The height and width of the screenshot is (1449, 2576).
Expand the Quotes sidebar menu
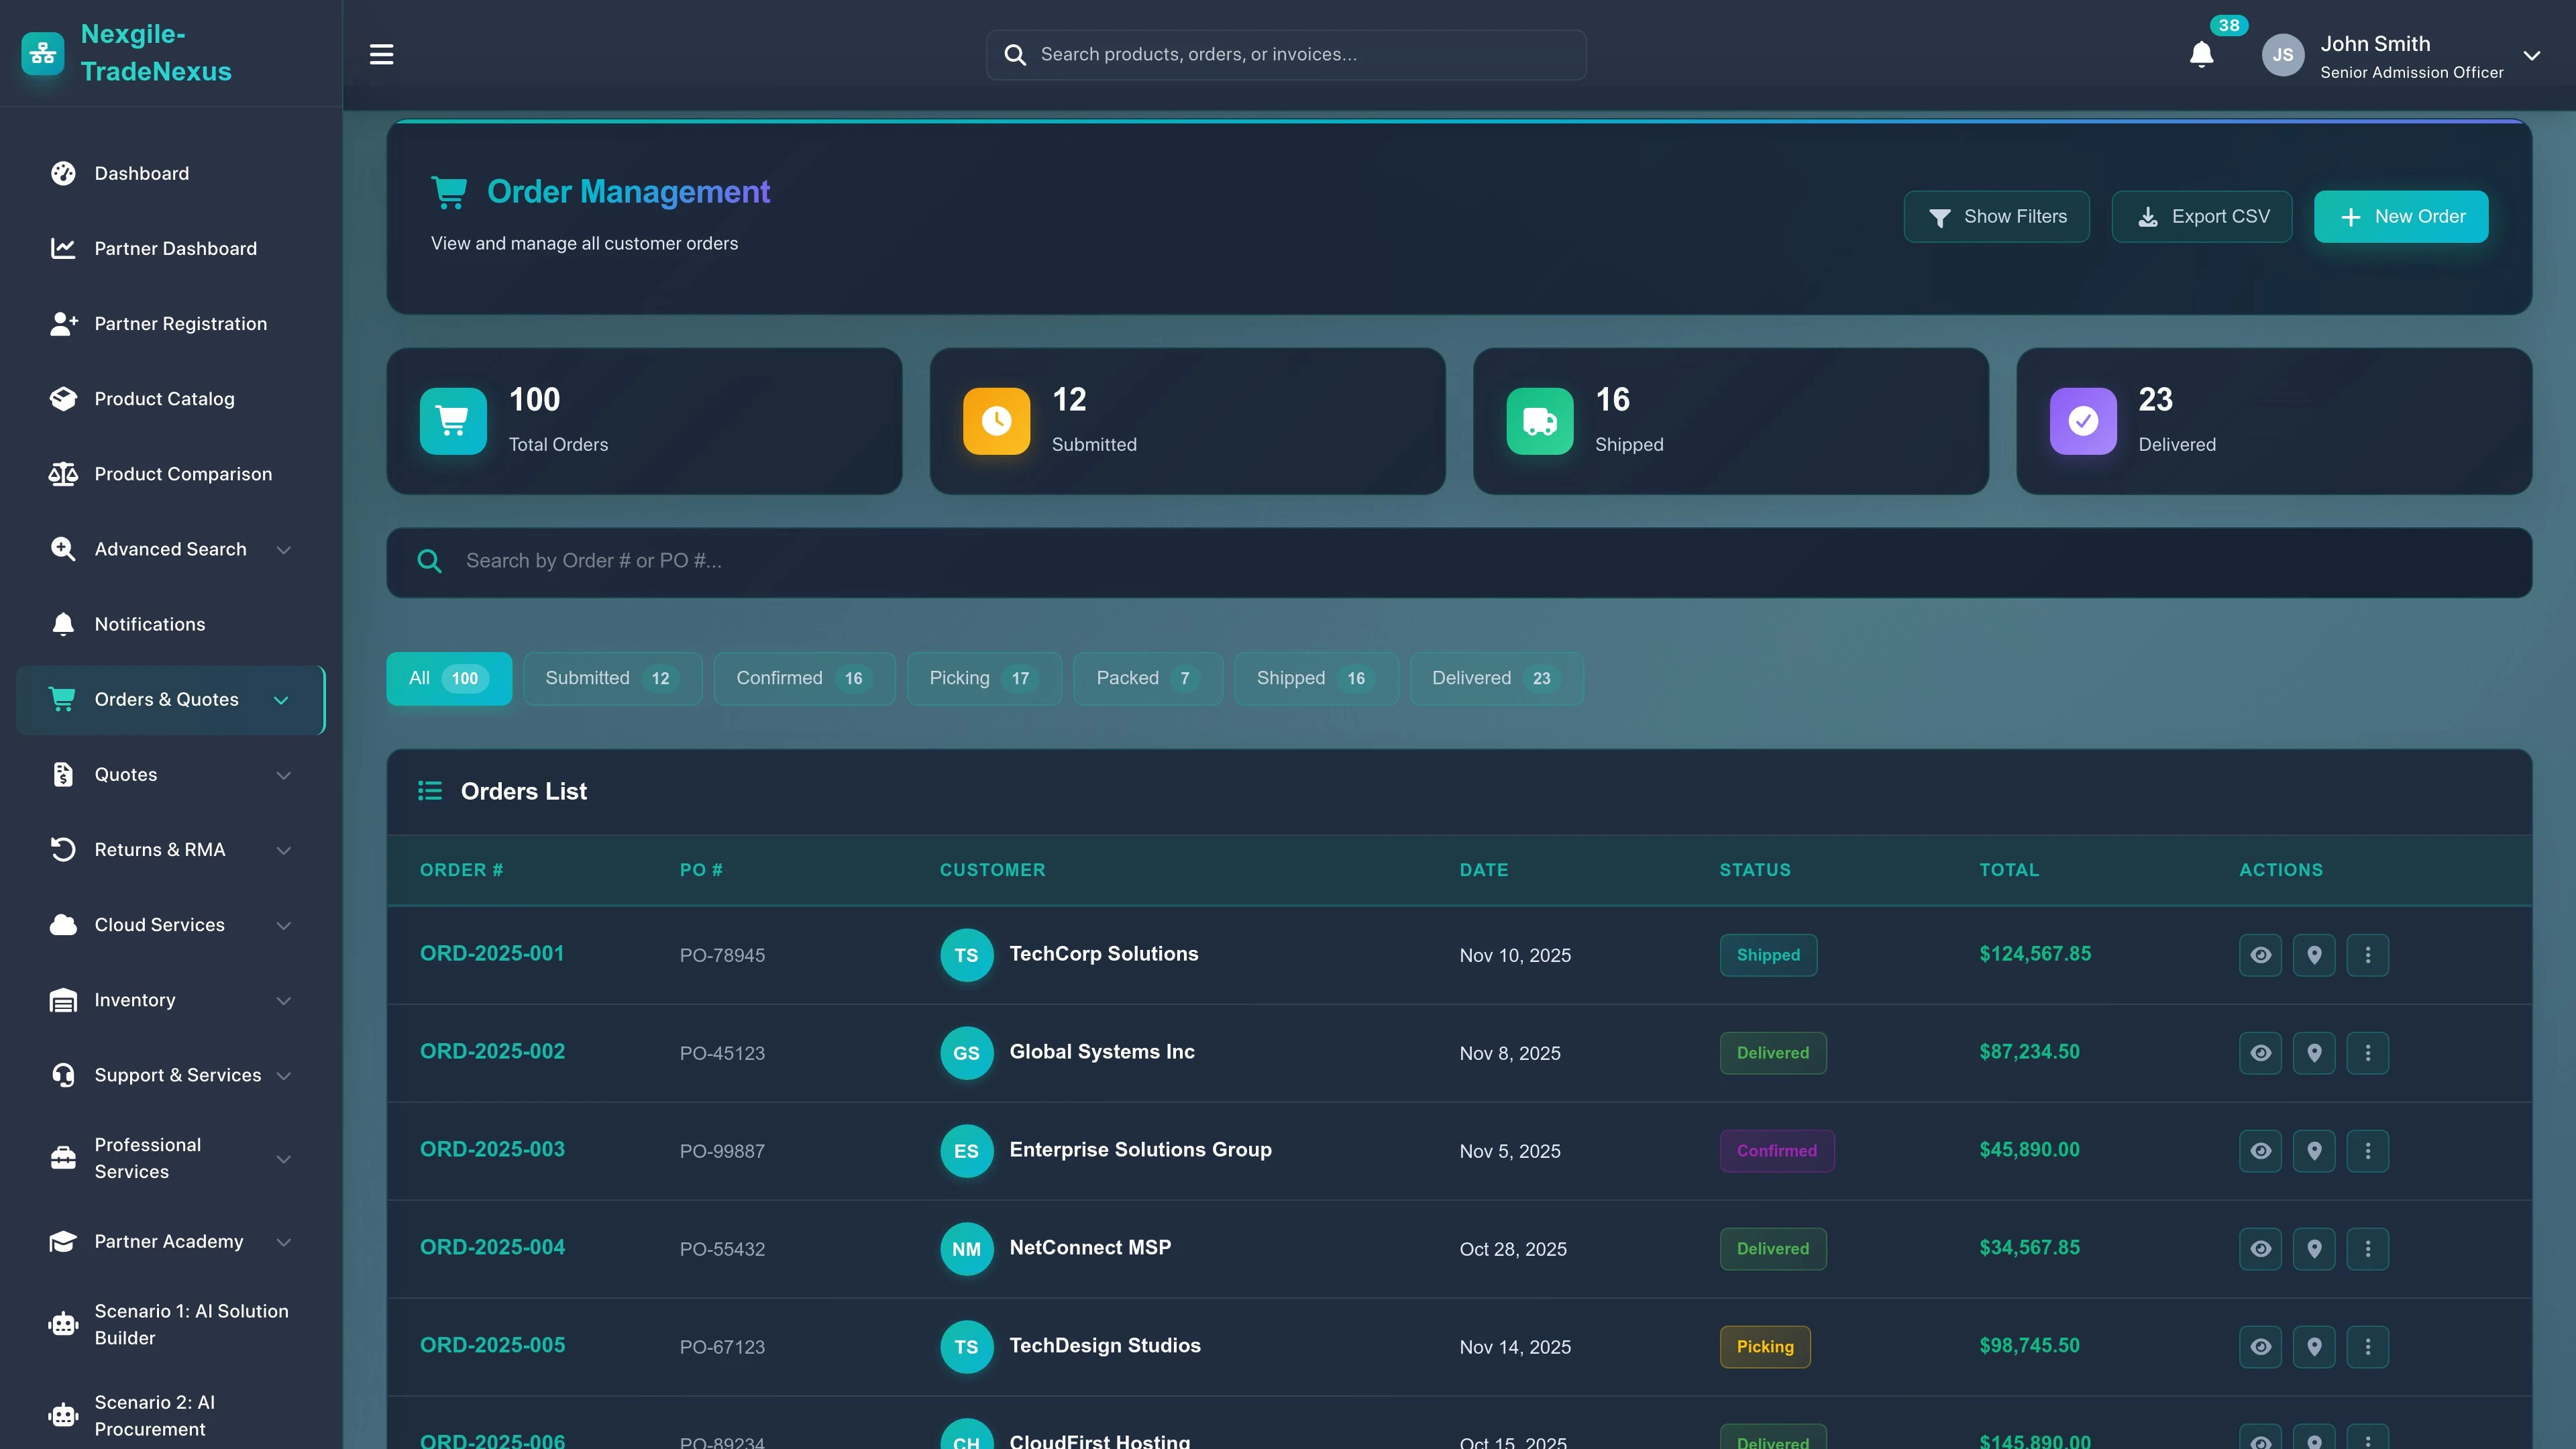tap(126, 774)
